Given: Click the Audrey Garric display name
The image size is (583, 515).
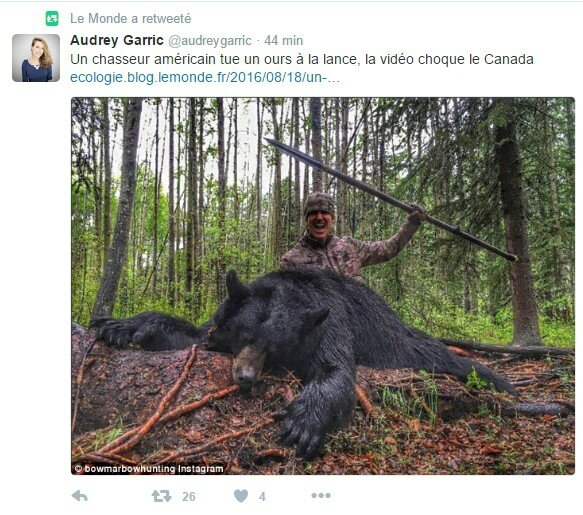Looking at the screenshot, I should point(117,40).
